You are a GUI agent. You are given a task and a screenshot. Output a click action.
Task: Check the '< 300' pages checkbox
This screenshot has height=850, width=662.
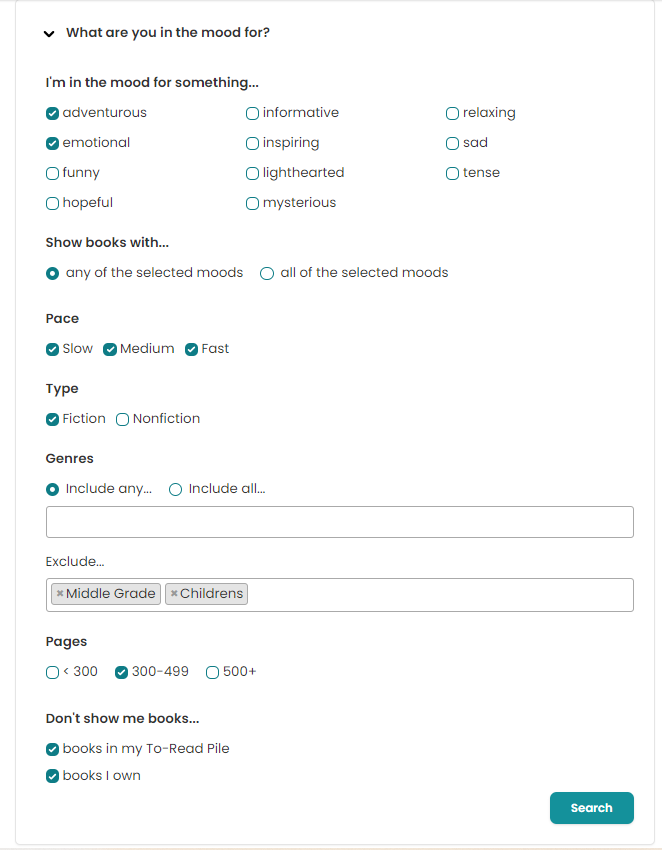(53, 672)
